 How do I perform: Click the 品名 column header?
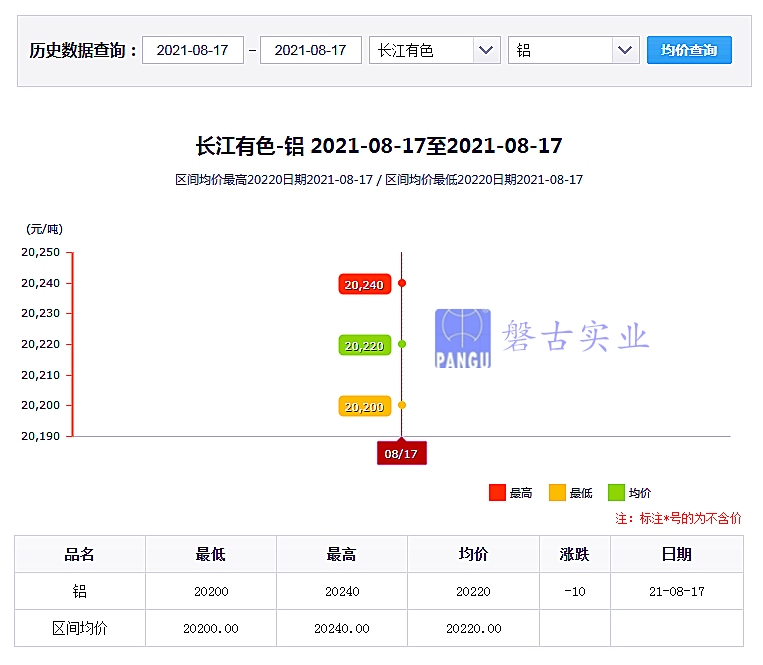click(80, 554)
